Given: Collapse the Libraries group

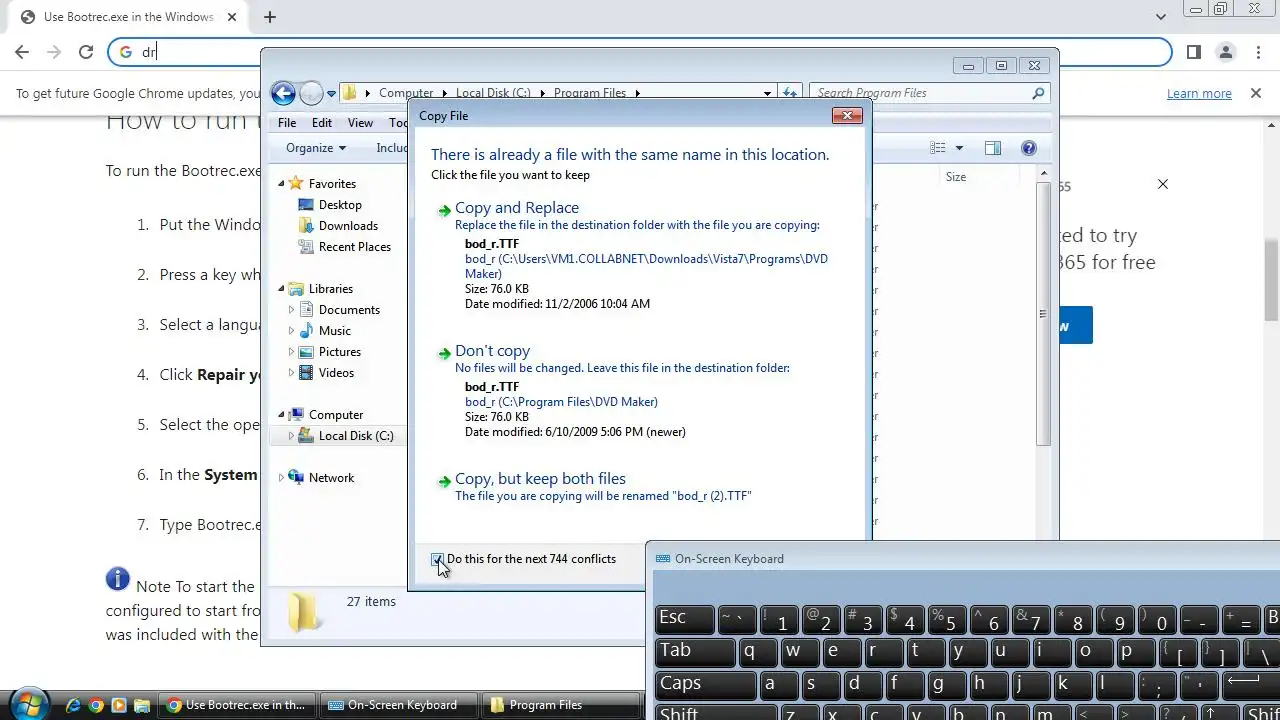Looking at the screenshot, I should coord(281,289).
